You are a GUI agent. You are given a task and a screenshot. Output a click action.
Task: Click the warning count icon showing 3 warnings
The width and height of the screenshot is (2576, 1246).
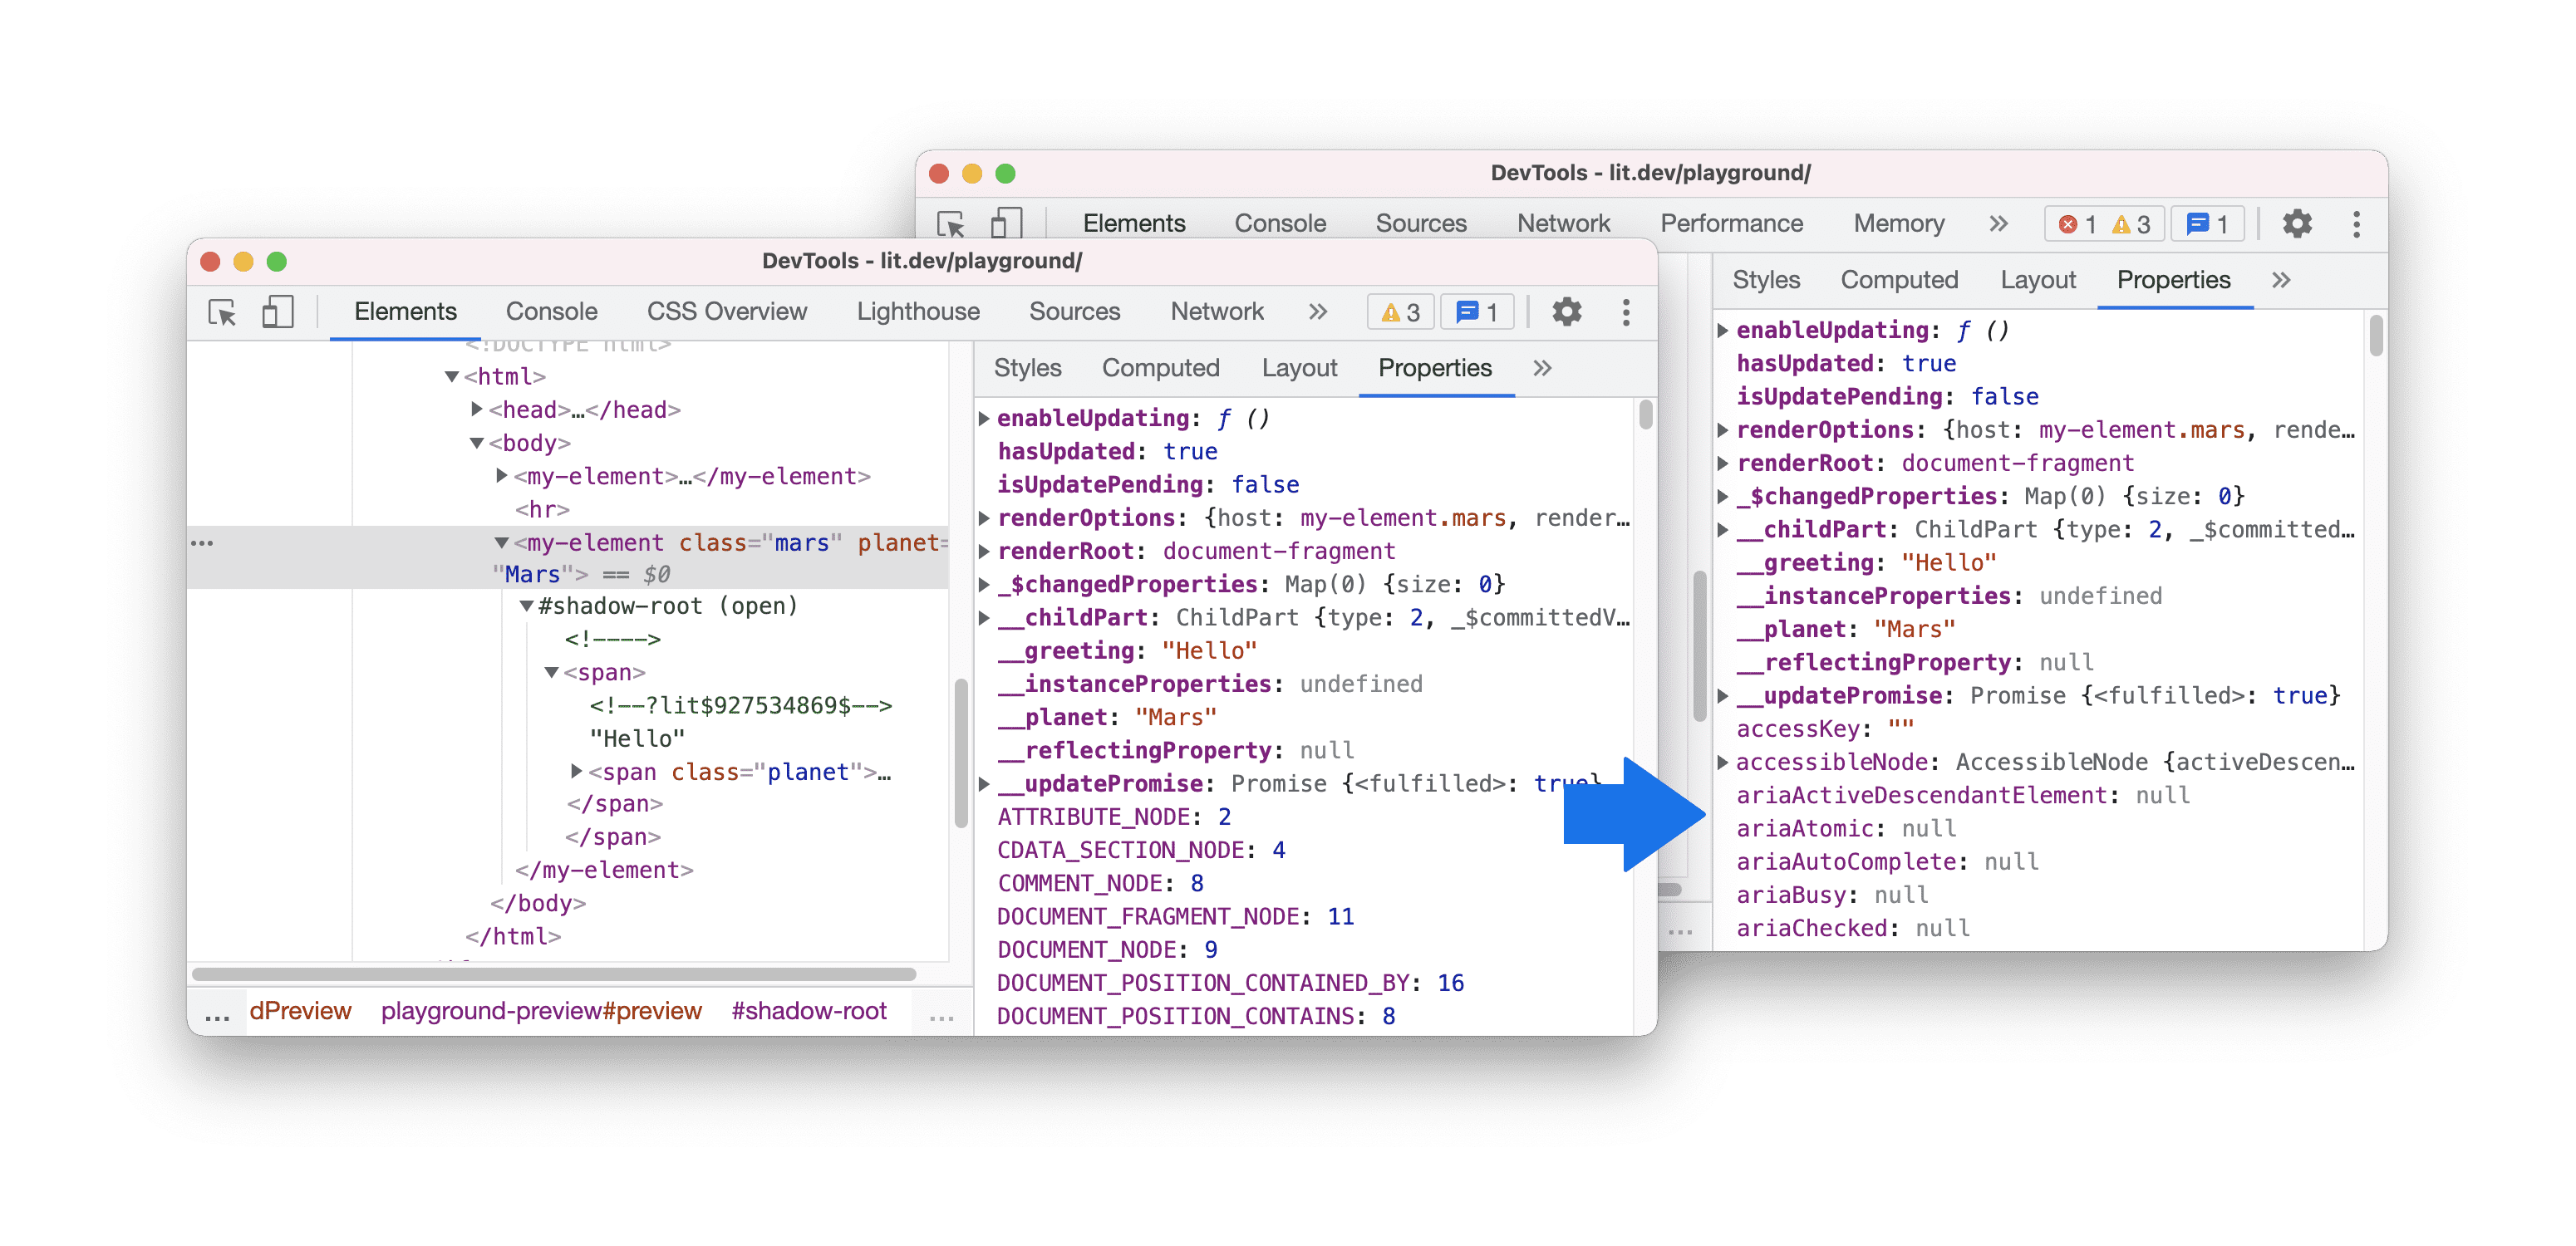pos(1403,311)
